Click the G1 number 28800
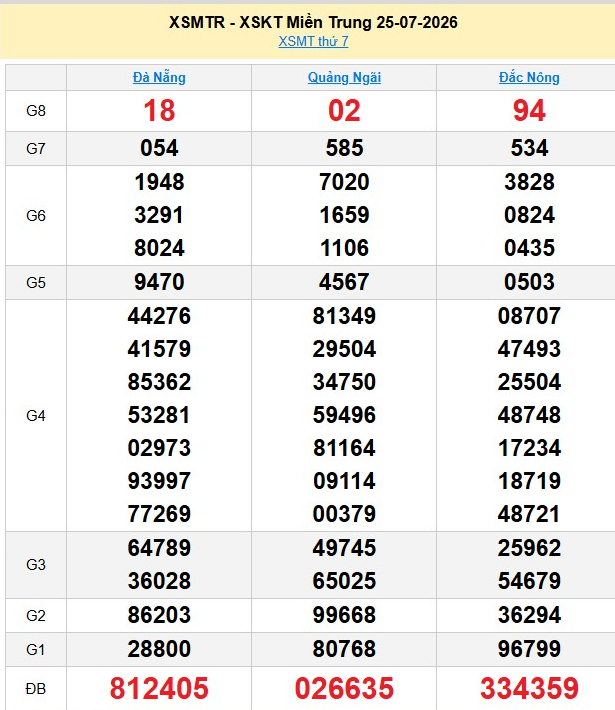Screen dimensions: 615x710 click(159, 649)
